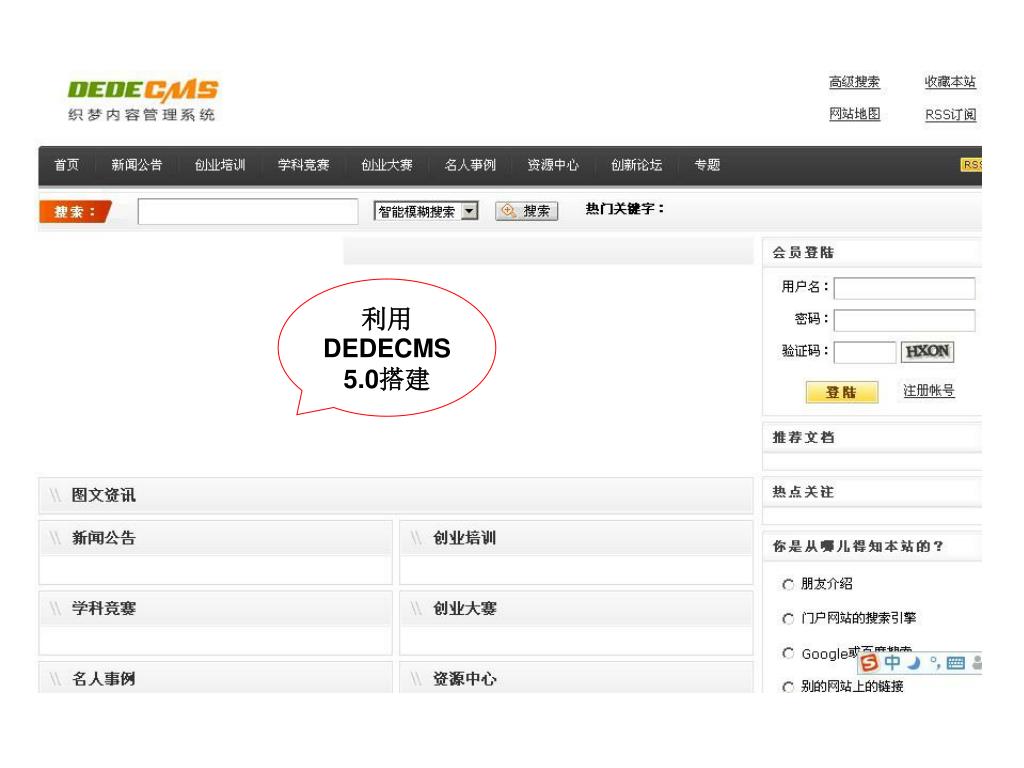Click the 创业培训 section heading in content area
This screenshot has width=1024, height=768.
(x=464, y=538)
